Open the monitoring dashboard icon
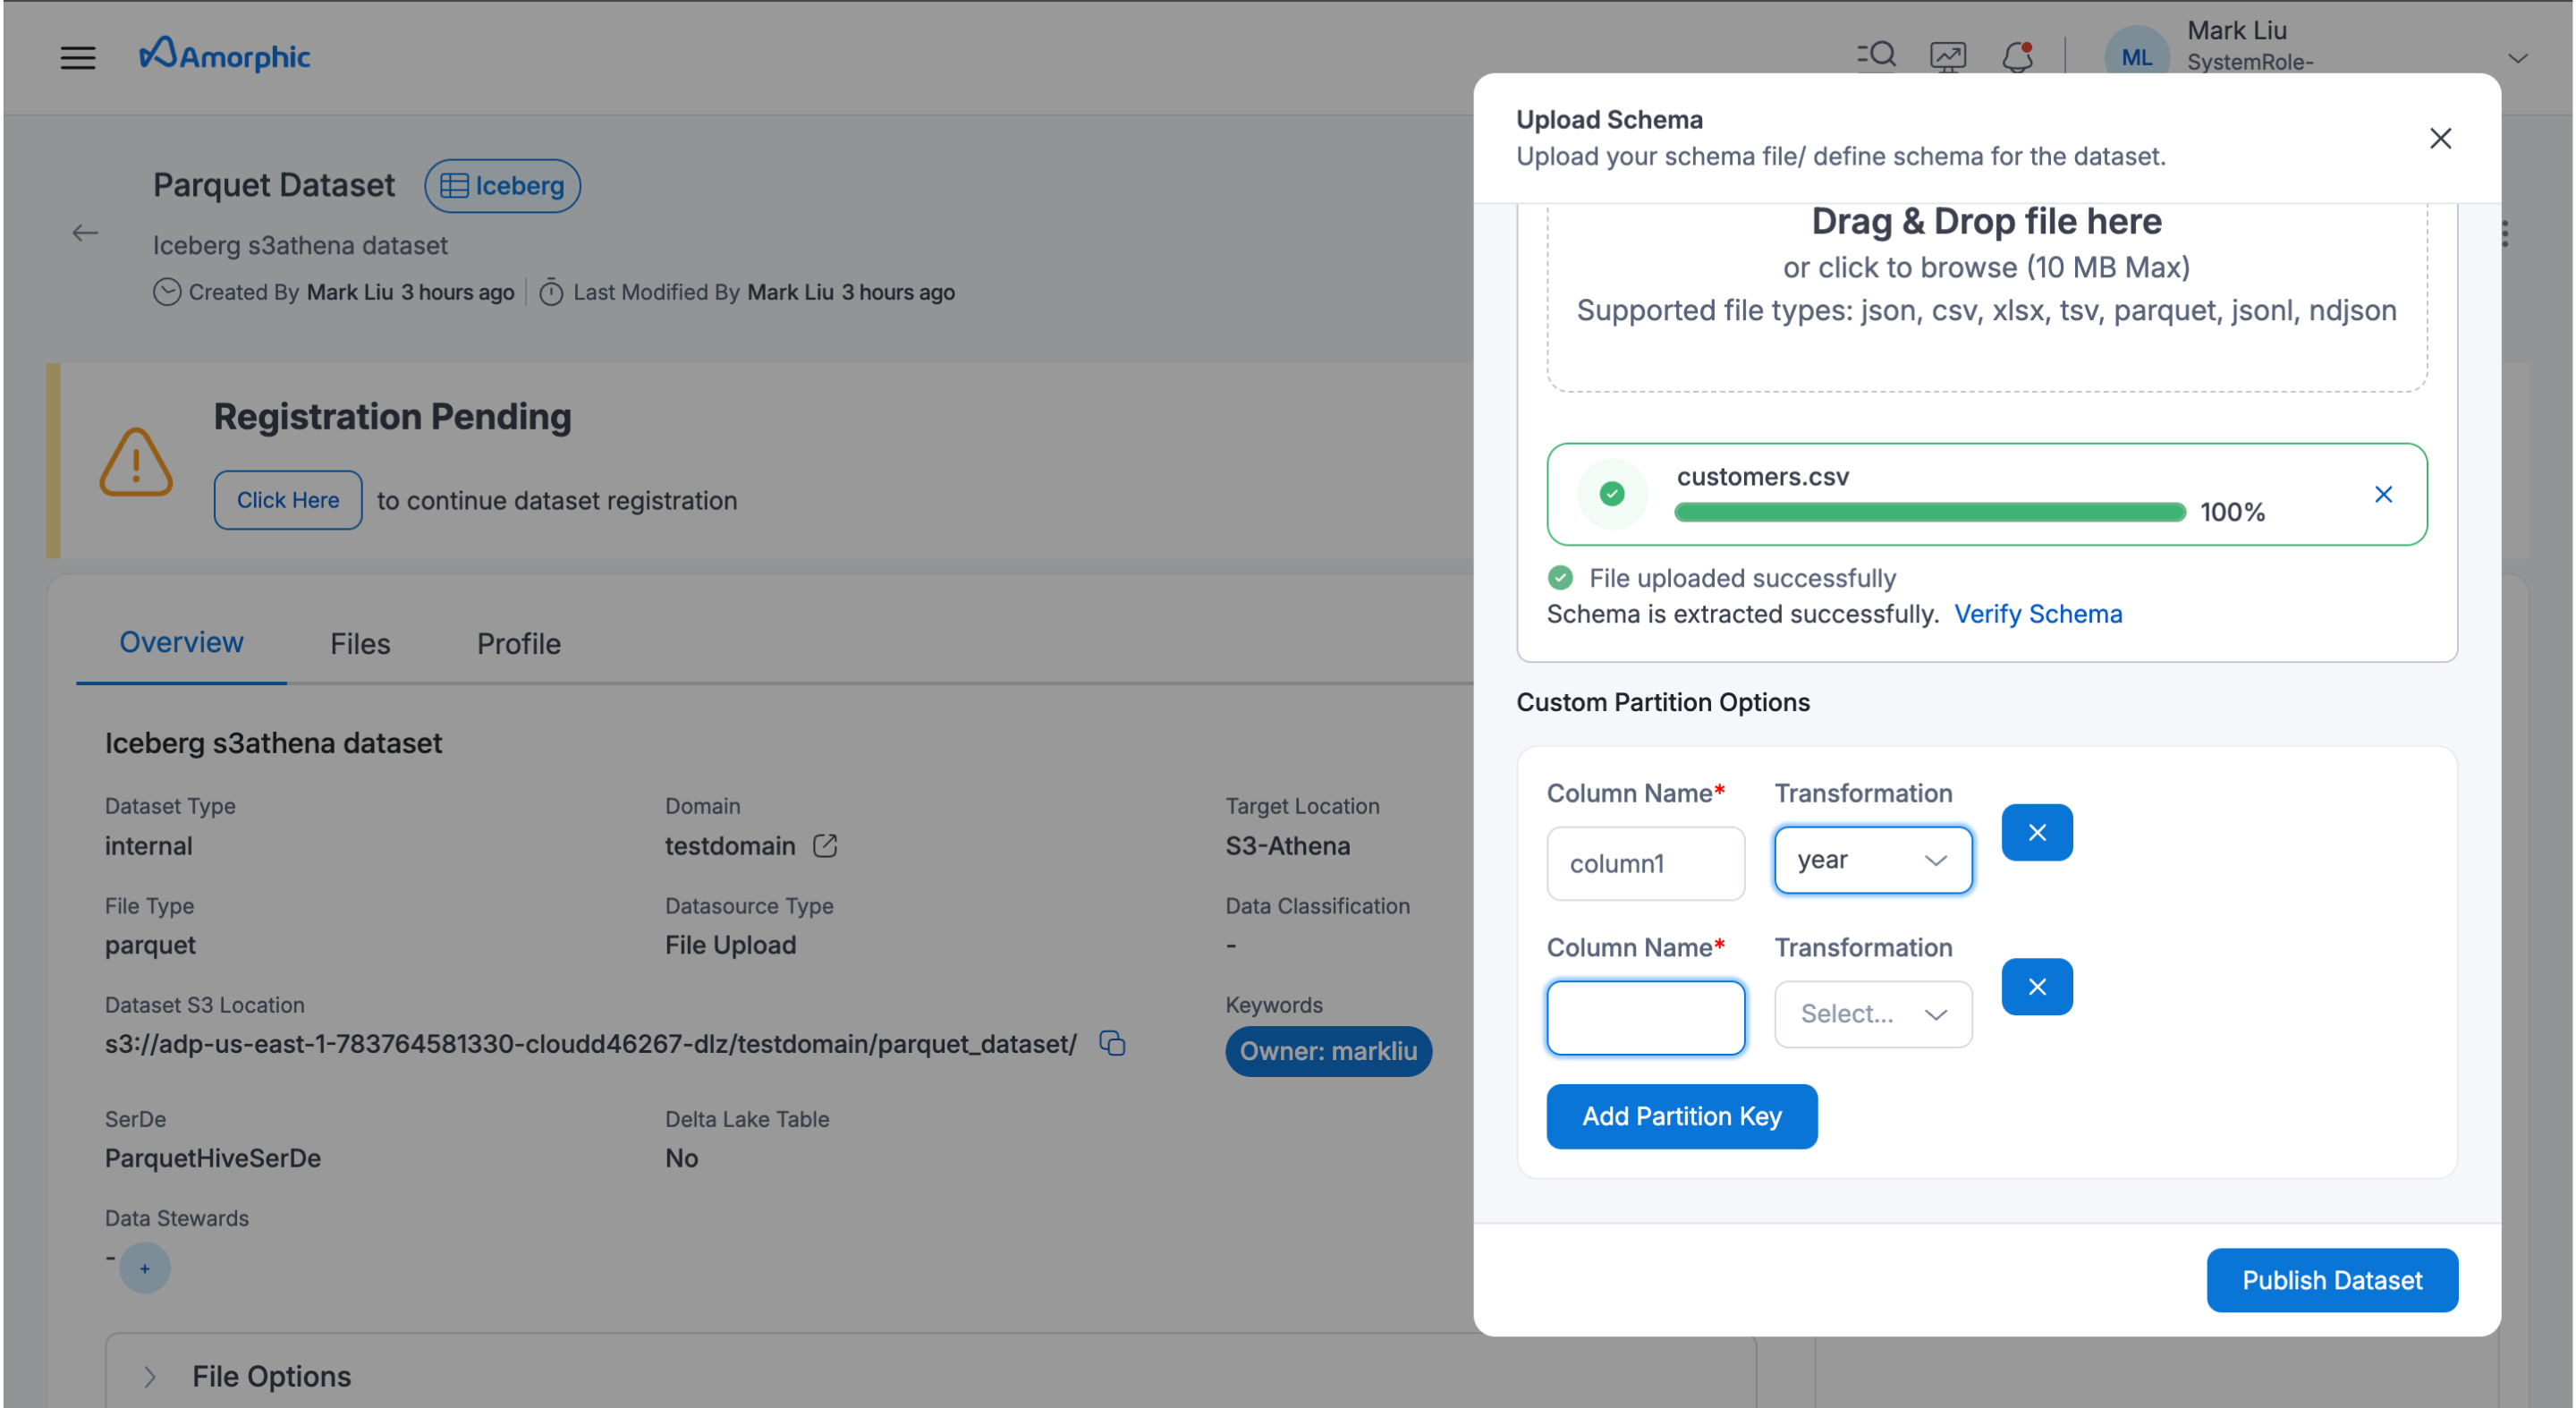The width and height of the screenshot is (2576, 1408). point(1947,56)
